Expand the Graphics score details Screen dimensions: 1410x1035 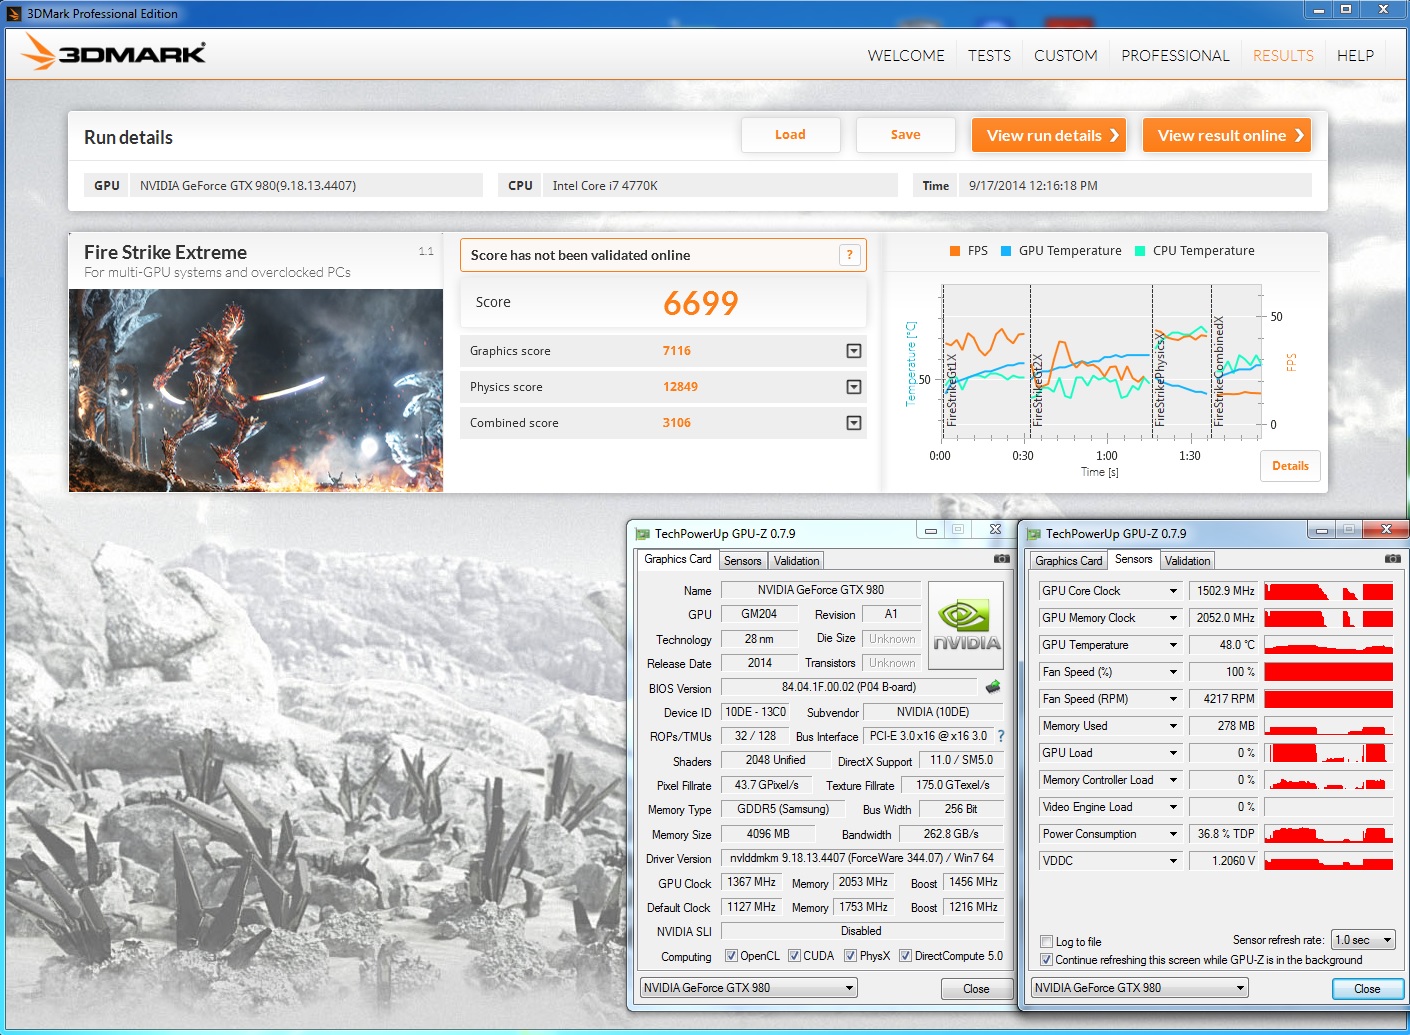(x=854, y=351)
